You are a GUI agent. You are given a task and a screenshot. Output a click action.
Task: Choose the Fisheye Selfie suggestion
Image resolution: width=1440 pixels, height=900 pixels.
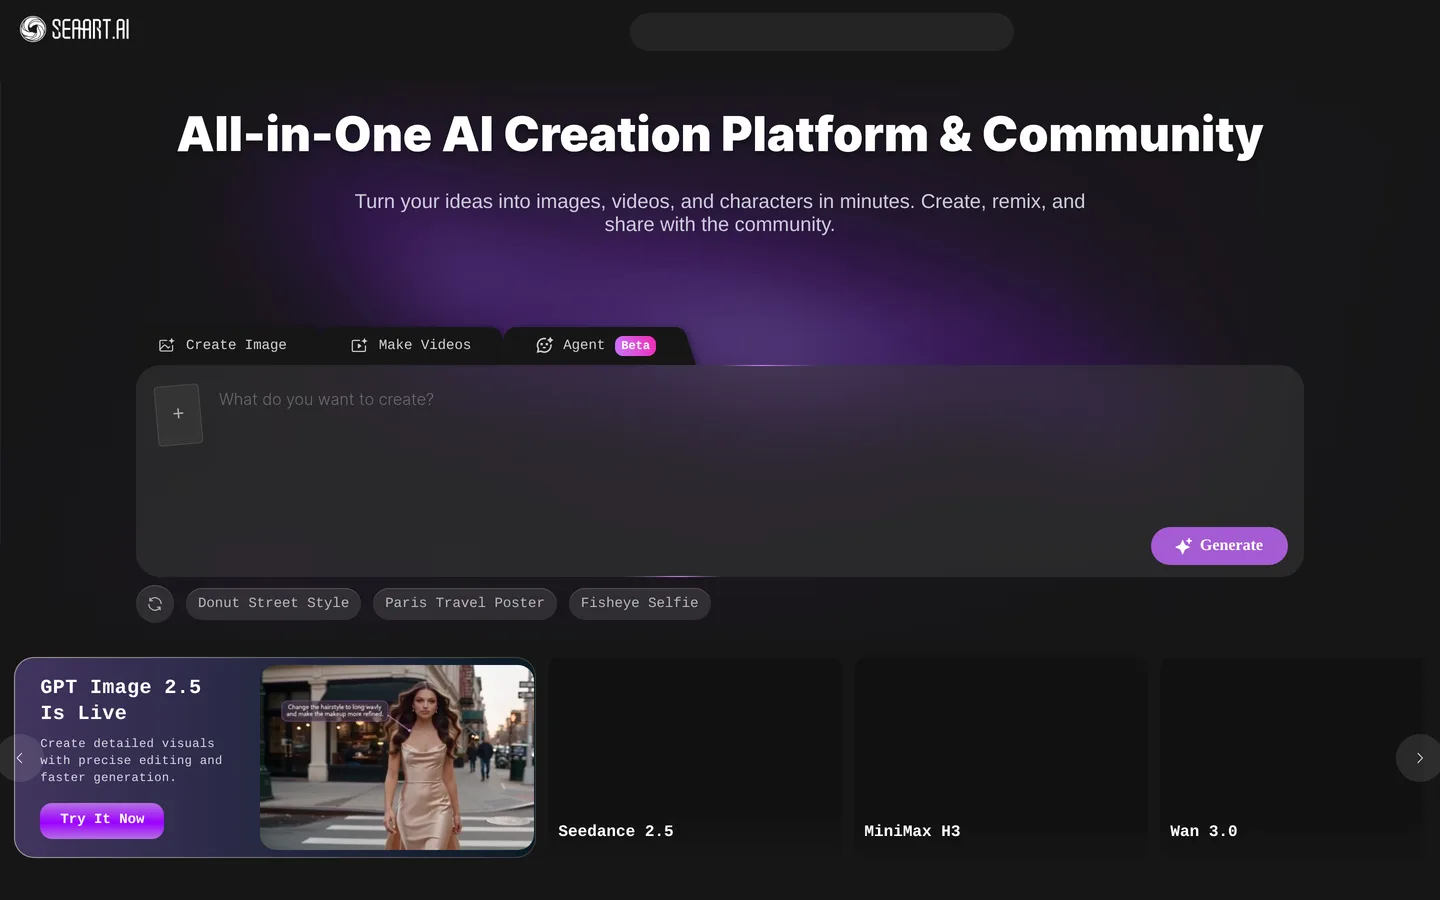pyautogui.click(x=639, y=604)
